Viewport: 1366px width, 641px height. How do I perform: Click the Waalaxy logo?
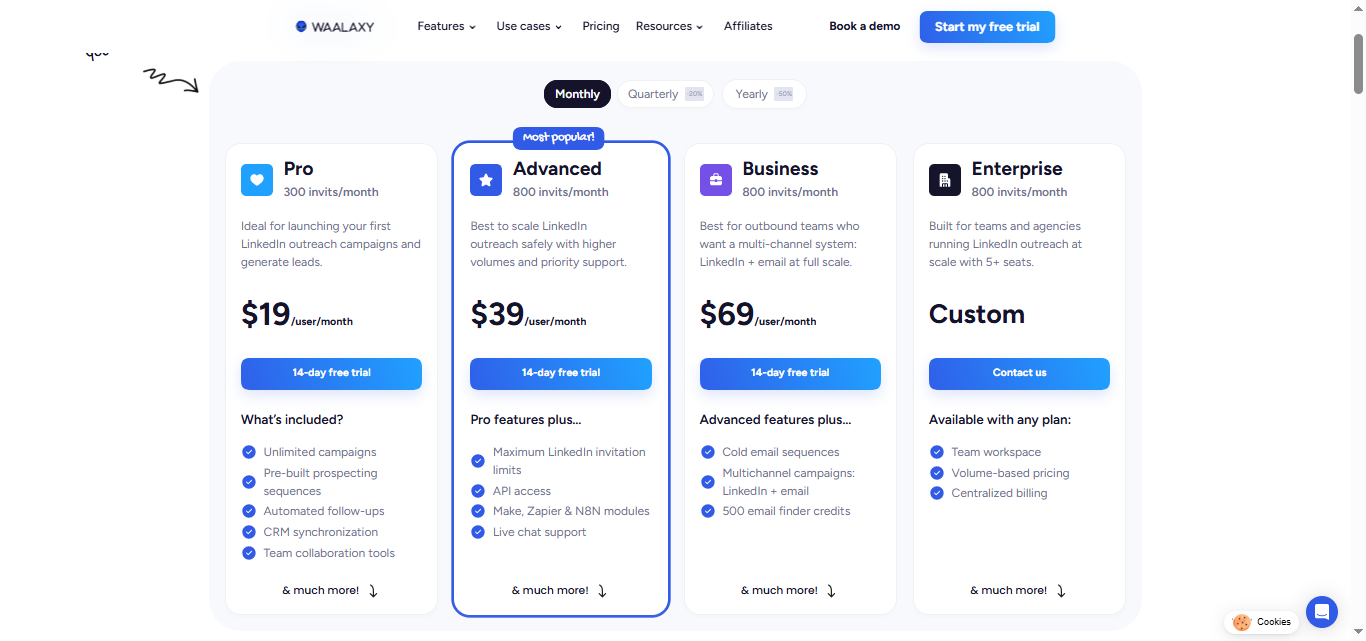pos(335,27)
